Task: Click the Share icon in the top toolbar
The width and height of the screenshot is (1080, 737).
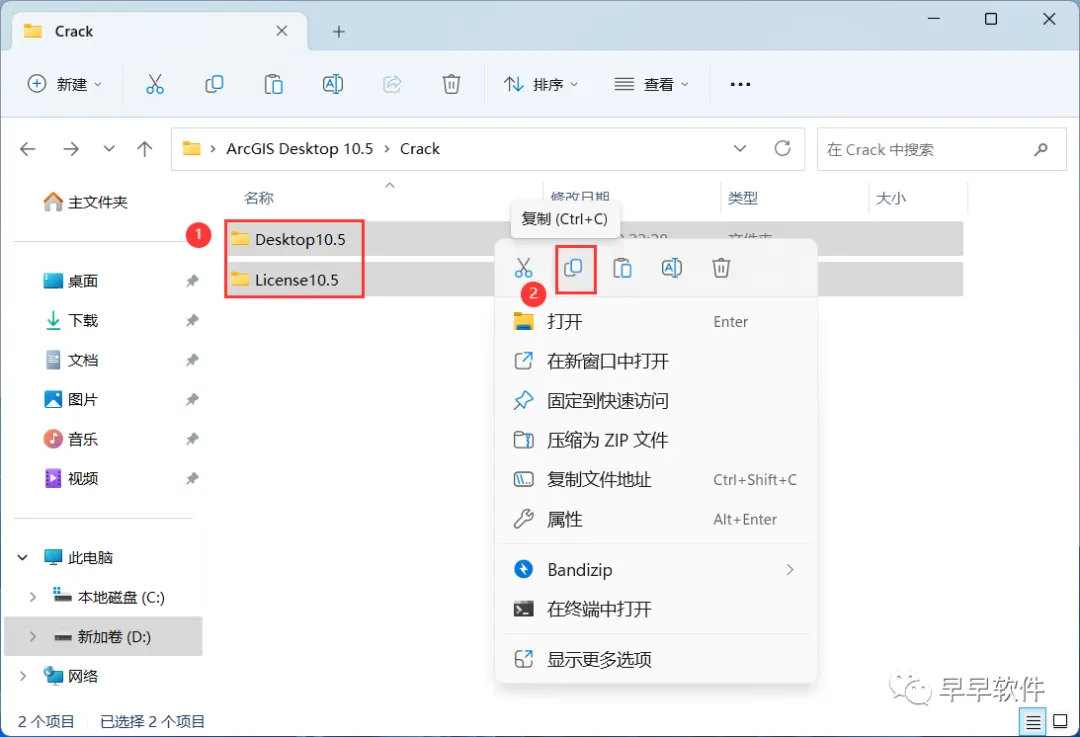Action: [392, 84]
